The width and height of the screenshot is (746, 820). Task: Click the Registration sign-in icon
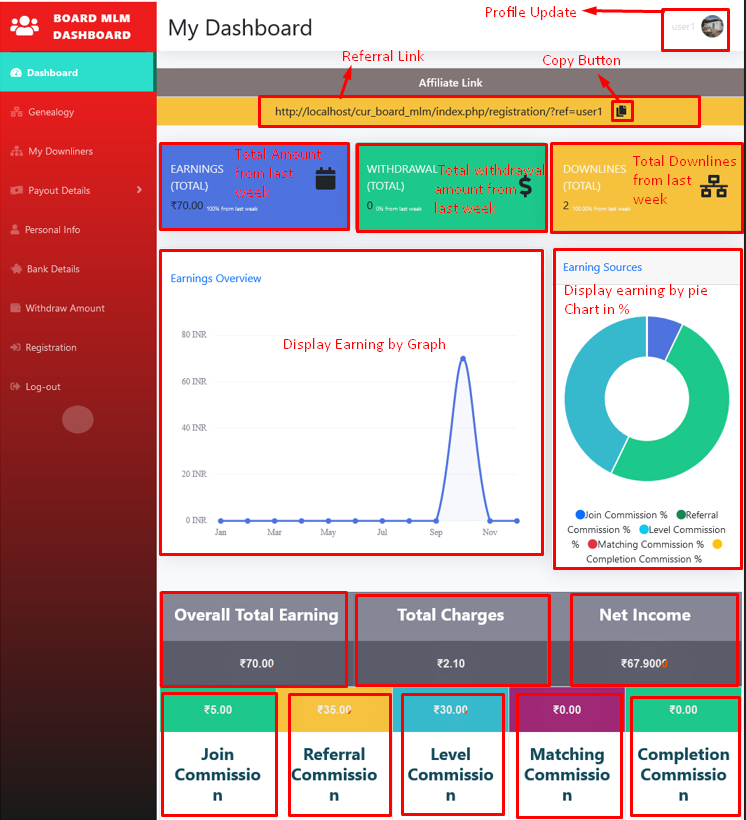tap(15, 347)
